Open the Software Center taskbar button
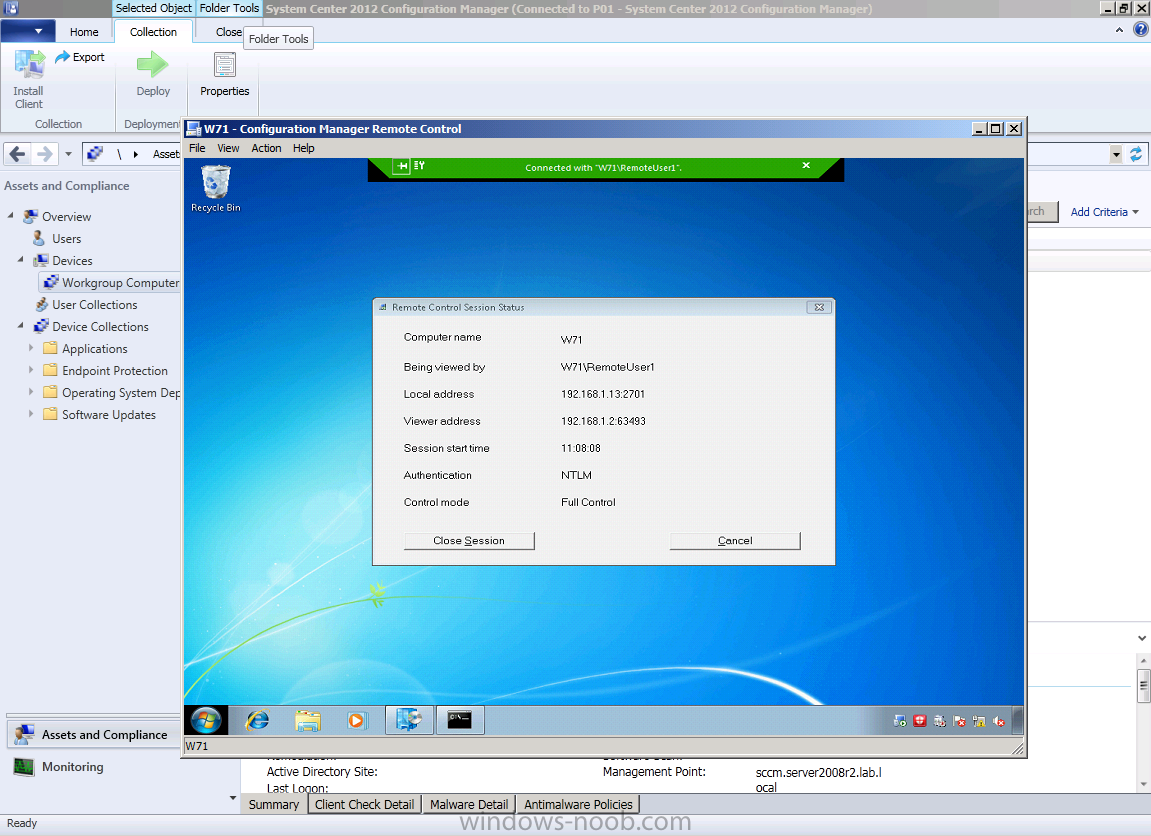 tap(409, 721)
